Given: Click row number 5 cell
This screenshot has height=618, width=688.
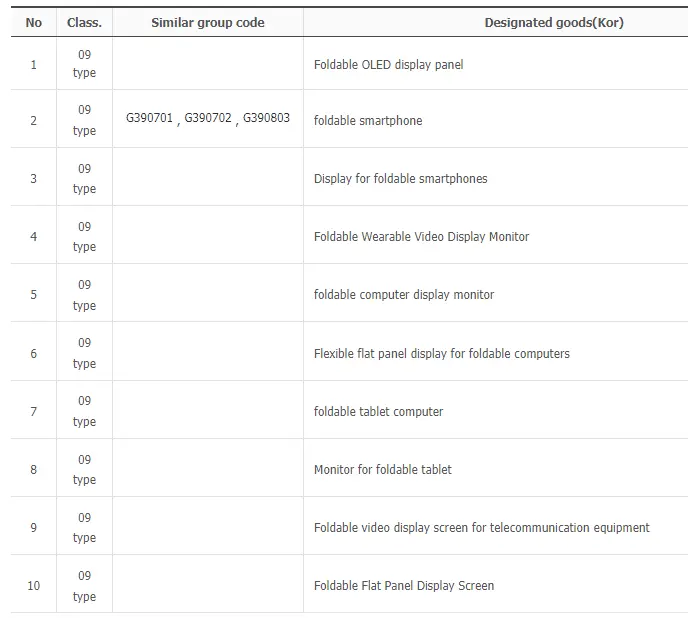Looking at the screenshot, I should (x=34, y=295).
